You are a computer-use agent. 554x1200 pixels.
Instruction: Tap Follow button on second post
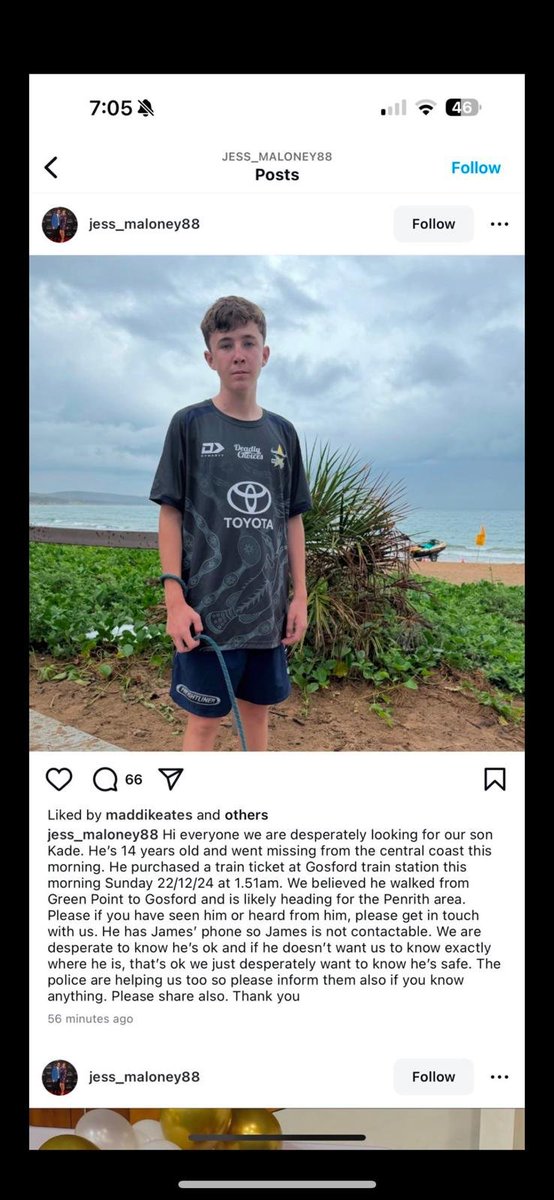point(434,1077)
